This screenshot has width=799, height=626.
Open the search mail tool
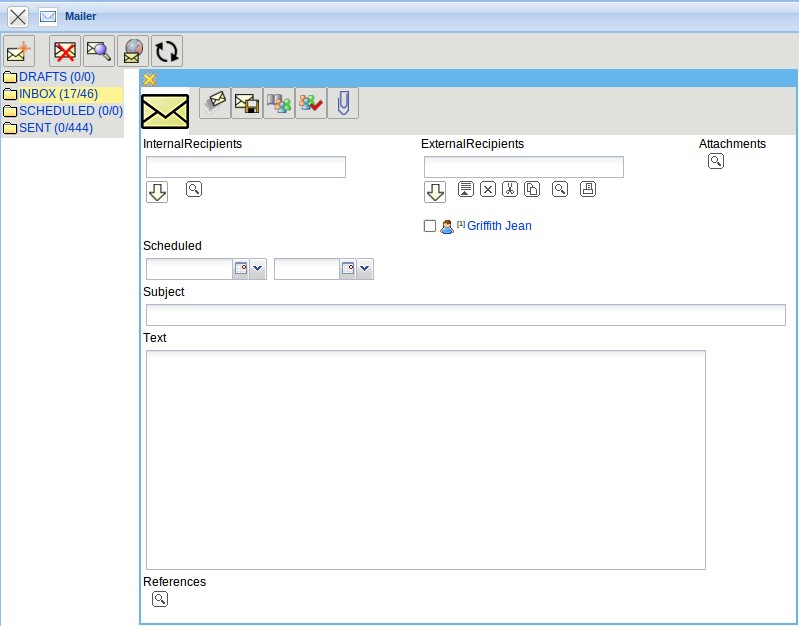pyautogui.click(x=99, y=51)
